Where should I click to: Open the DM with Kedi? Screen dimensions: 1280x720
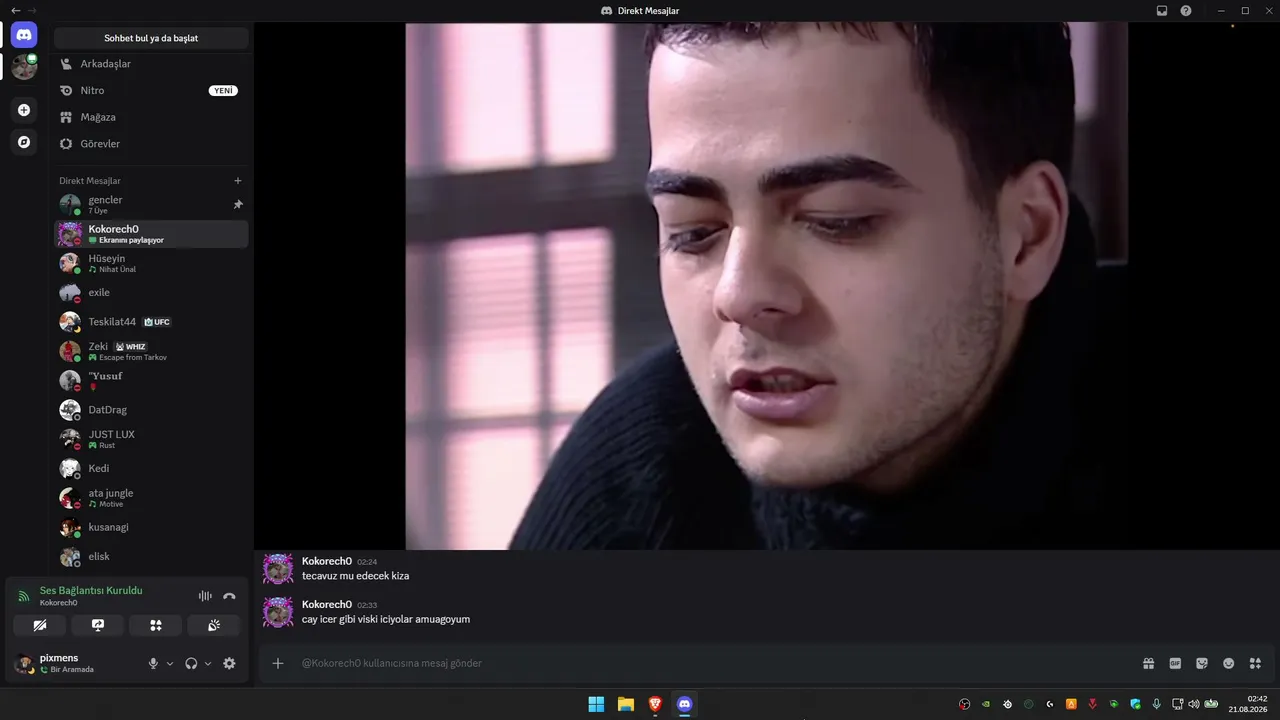(x=151, y=469)
